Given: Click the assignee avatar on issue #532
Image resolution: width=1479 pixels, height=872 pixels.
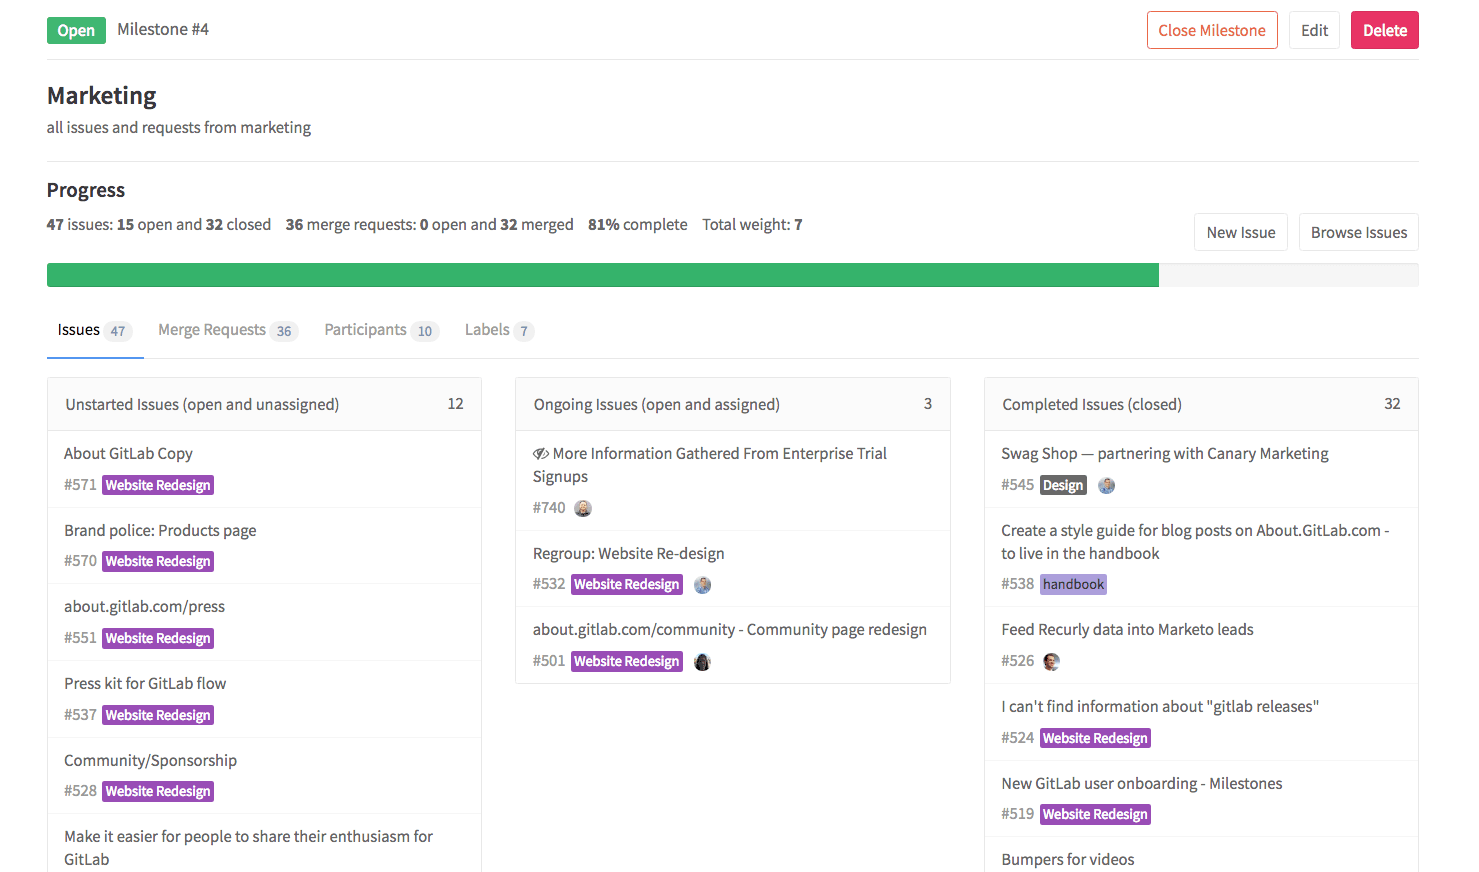Looking at the screenshot, I should click(702, 584).
